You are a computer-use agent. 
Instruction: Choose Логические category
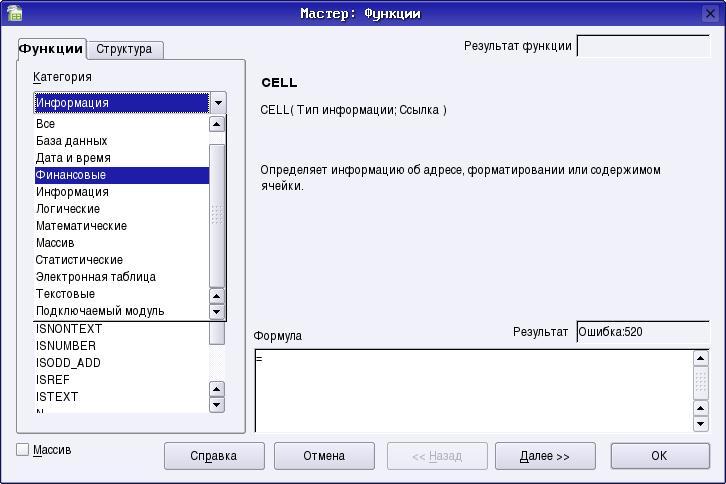(x=122, y=209)
